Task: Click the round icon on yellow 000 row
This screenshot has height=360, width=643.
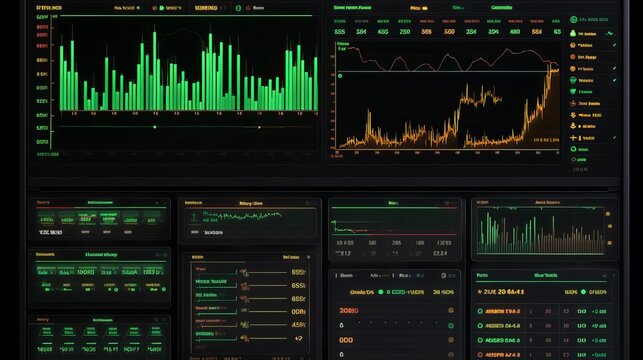Action: 451,340
